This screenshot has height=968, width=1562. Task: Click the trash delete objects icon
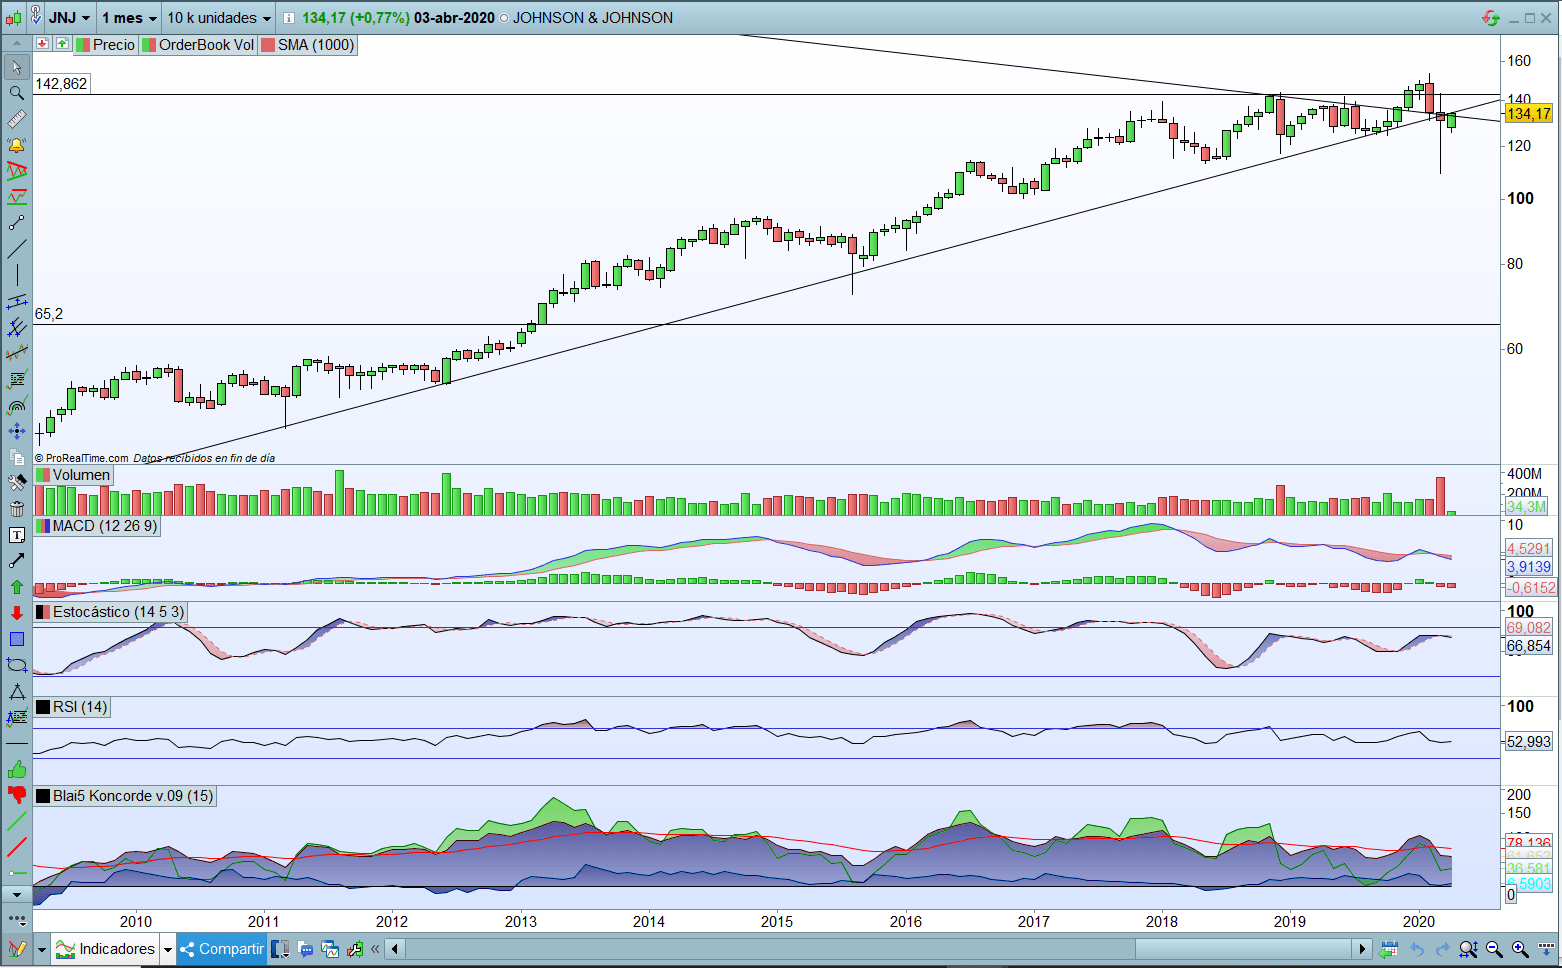coord(16,509)
